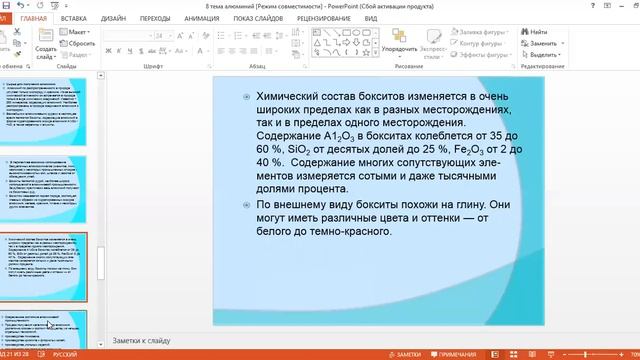Click ЗАМЕТКИ button in status bar

[404, 354]
